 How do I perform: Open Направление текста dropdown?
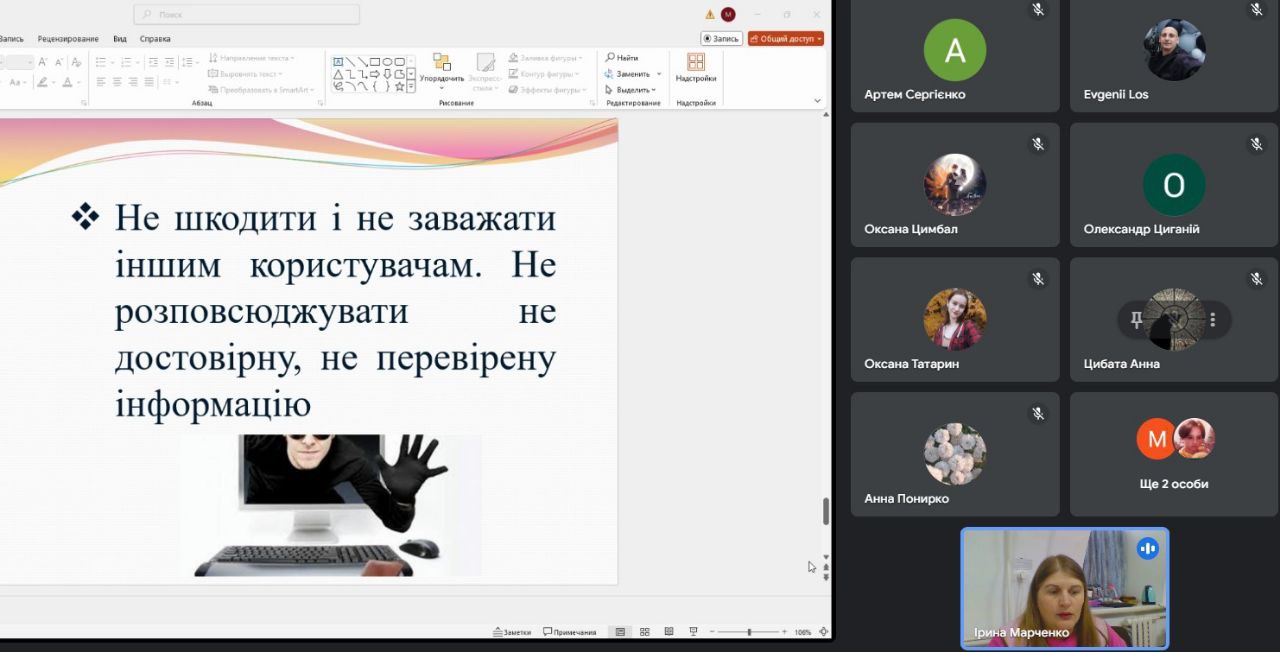[250, 58]
